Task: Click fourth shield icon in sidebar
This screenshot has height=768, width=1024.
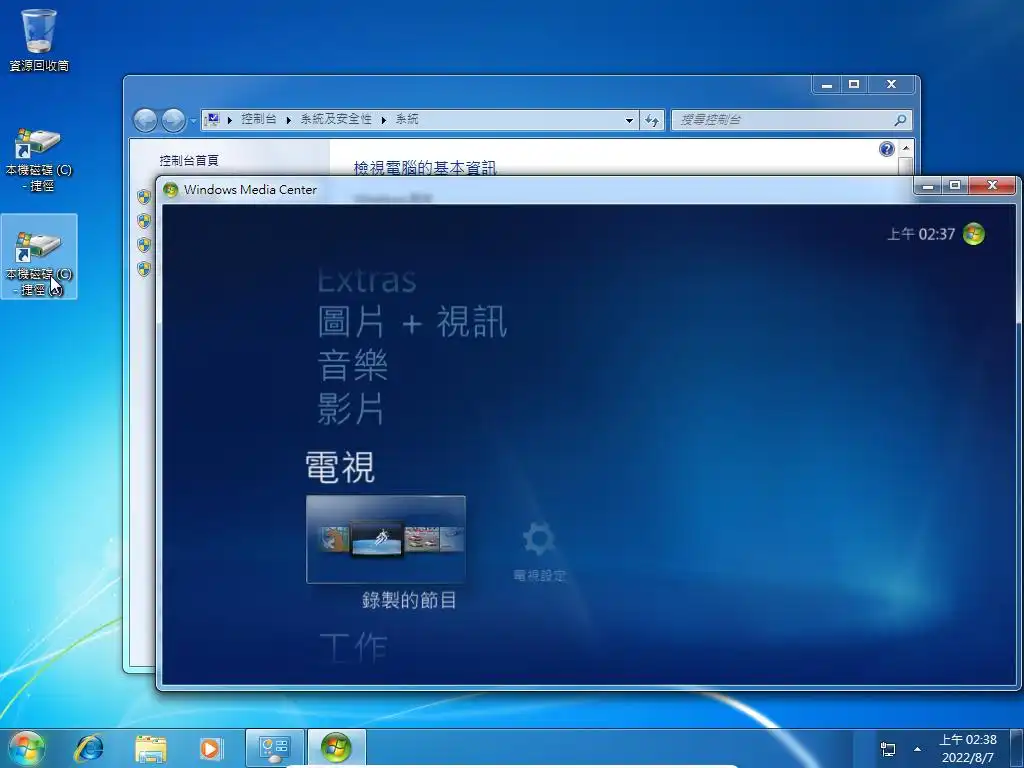Action: point(144,268)
